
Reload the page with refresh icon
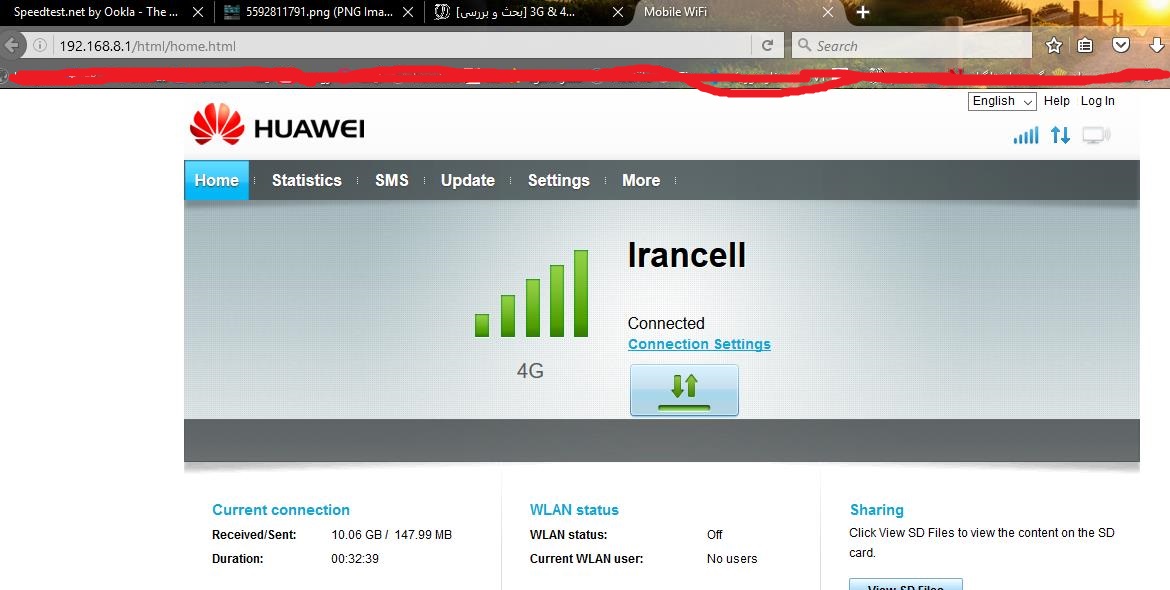pyautogui.click(x=767, y=45)
